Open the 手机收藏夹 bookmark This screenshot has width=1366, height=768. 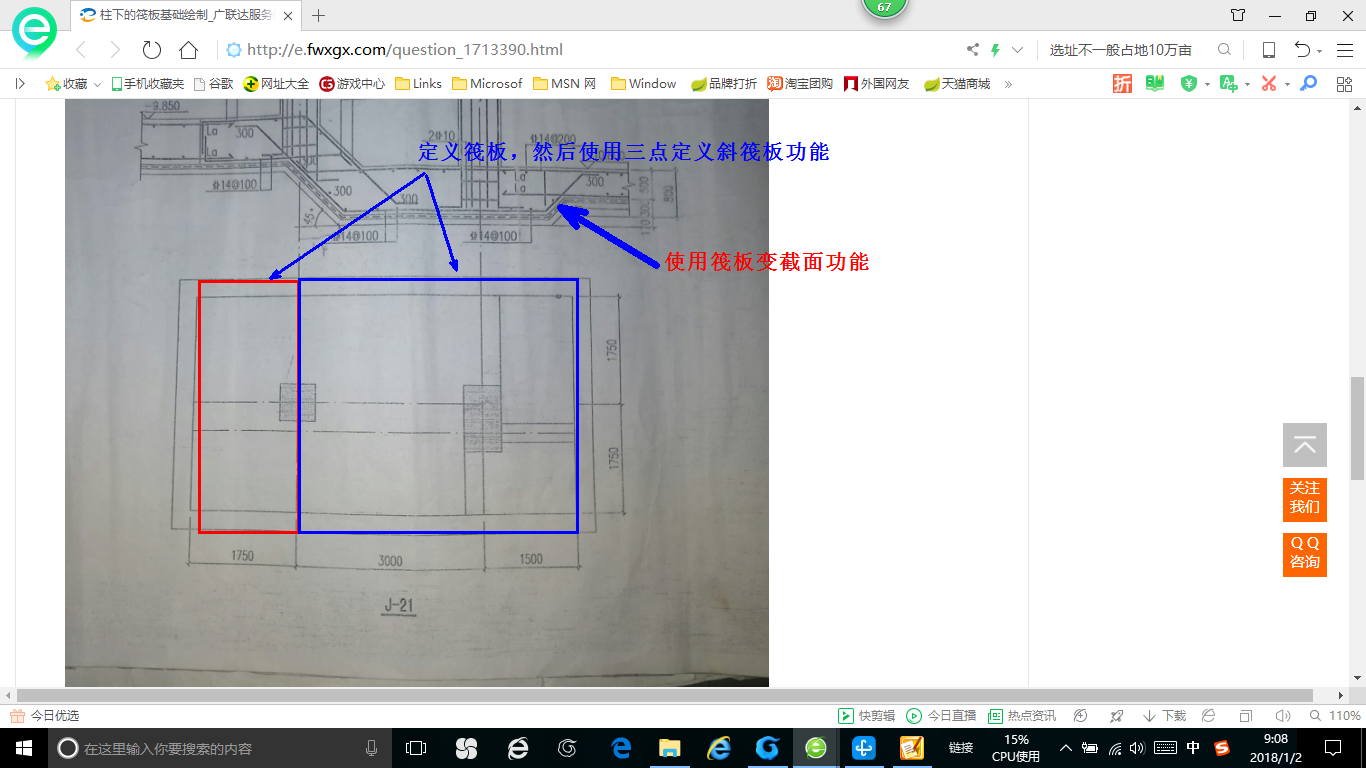click(147, 84)
